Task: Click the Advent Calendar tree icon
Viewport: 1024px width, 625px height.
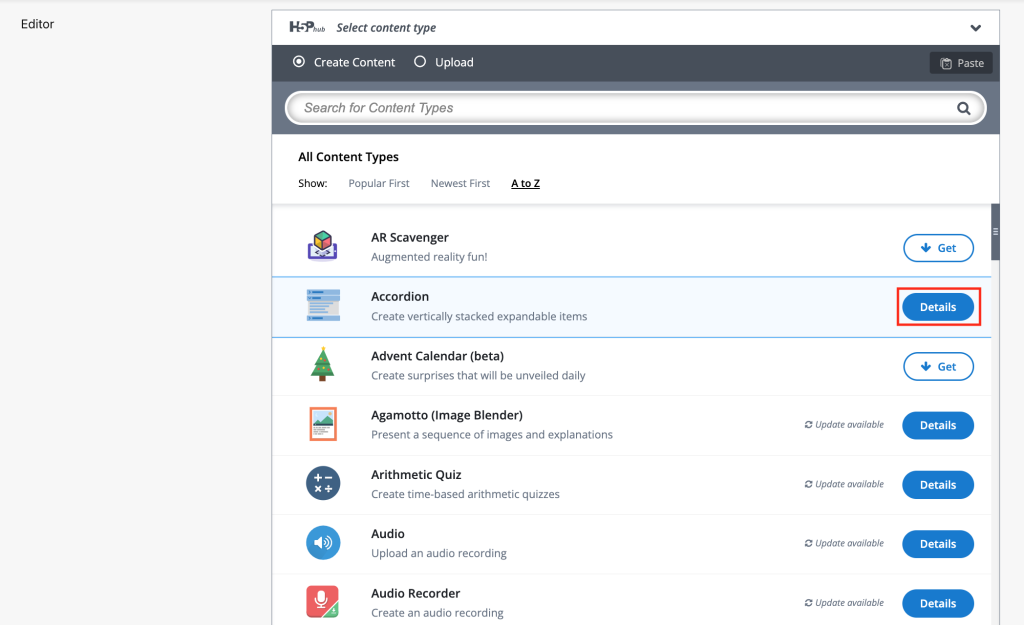Action: [323, 364]
